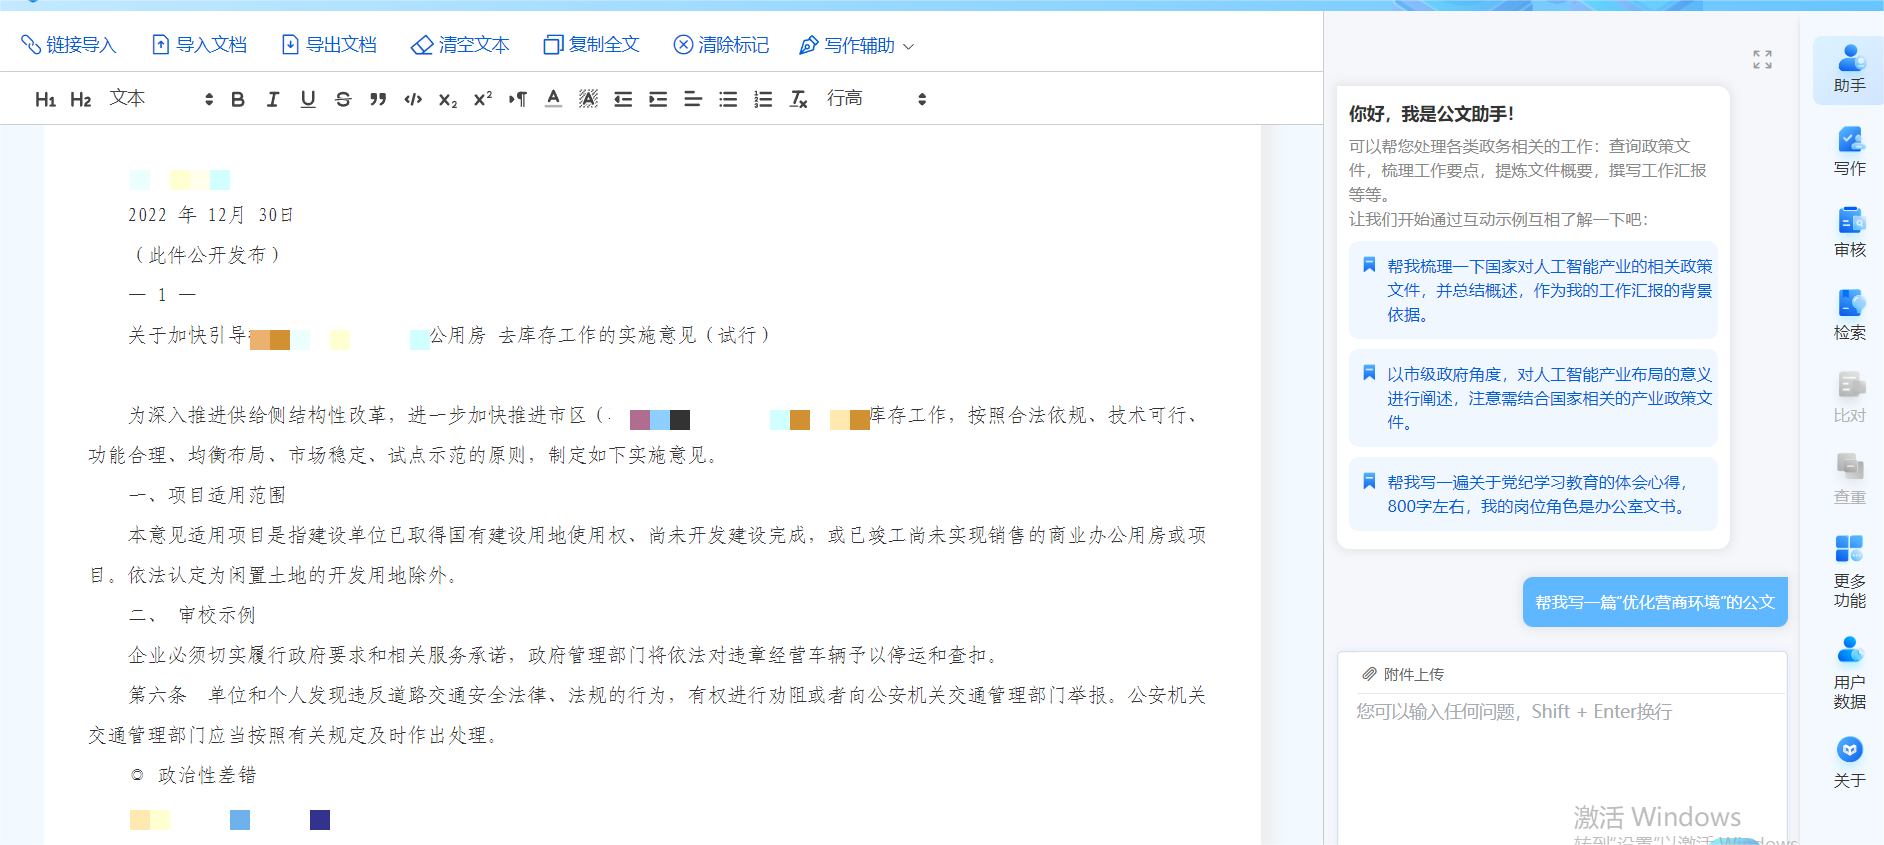Screen dimensions: 1884x845
Task: Open the 检索 search tool in sidebar
Action: pos(1849,315)
